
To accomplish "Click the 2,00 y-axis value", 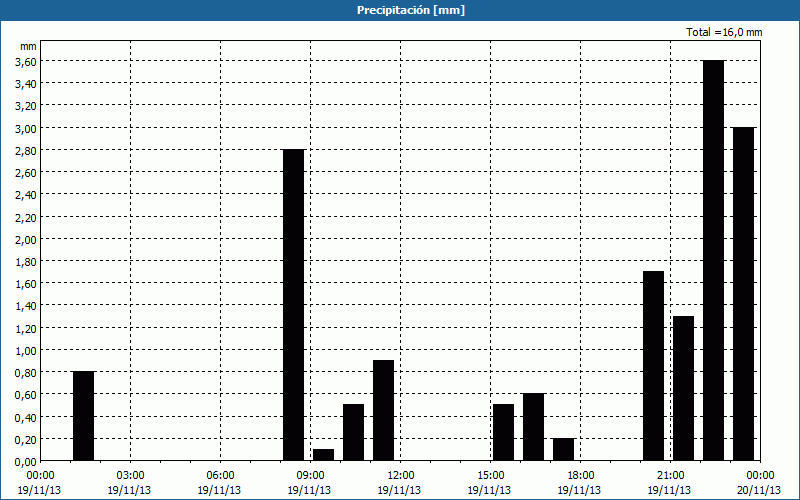I will pyautogui.click(x=26, y=239).
